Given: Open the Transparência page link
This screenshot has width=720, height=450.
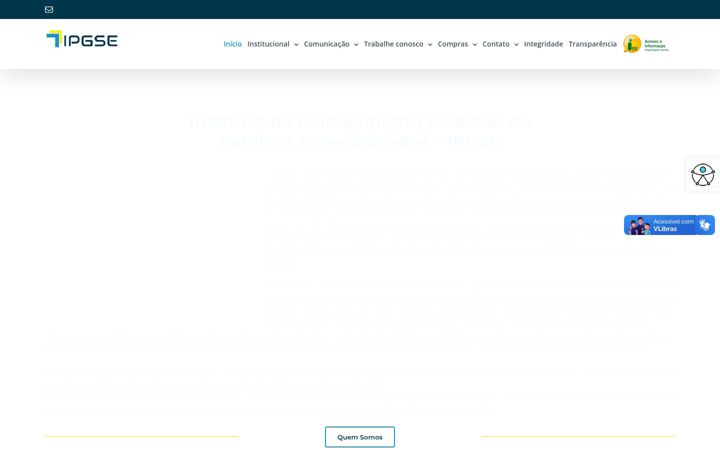Looking at the screenshot, I should (592, 44).
